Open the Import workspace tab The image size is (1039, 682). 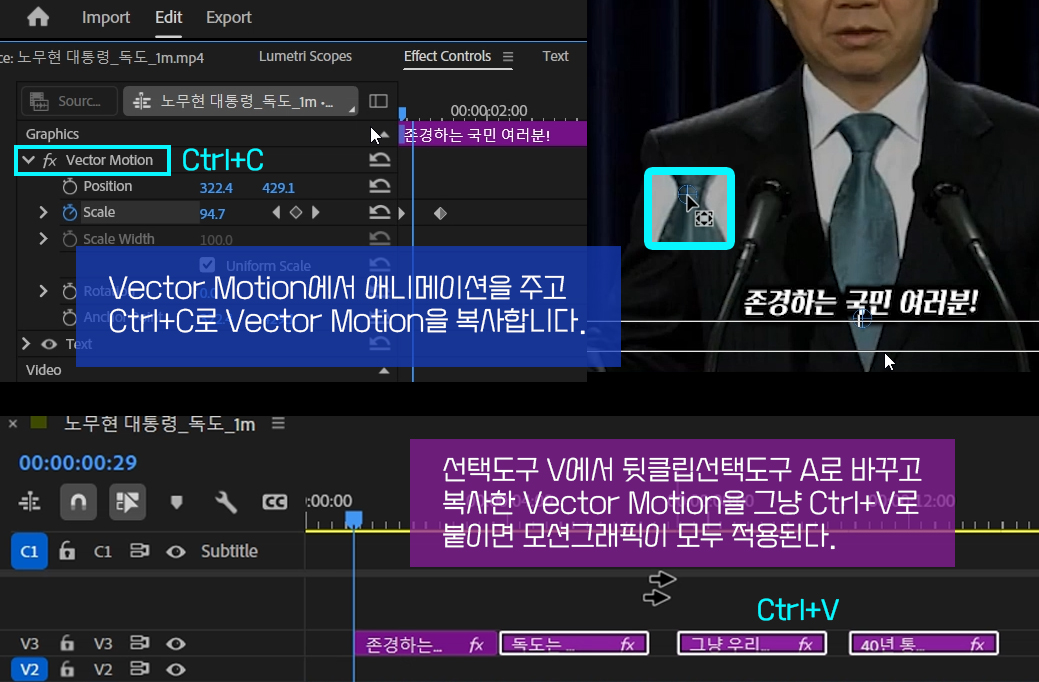106,17
